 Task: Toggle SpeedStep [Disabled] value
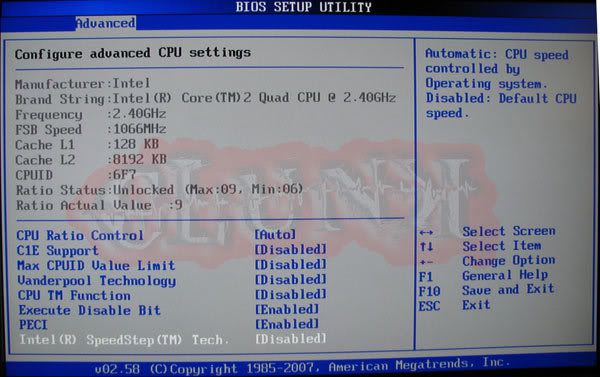tap(290, 339)
